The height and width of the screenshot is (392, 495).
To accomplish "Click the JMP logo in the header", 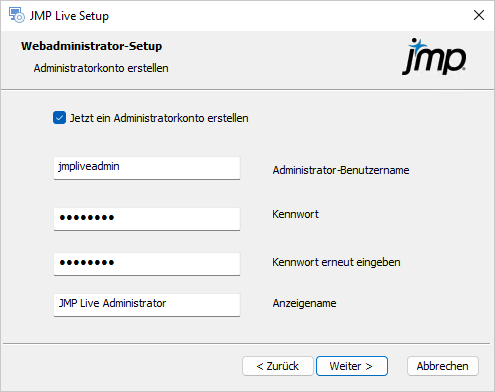I will (x=434, y=57).
